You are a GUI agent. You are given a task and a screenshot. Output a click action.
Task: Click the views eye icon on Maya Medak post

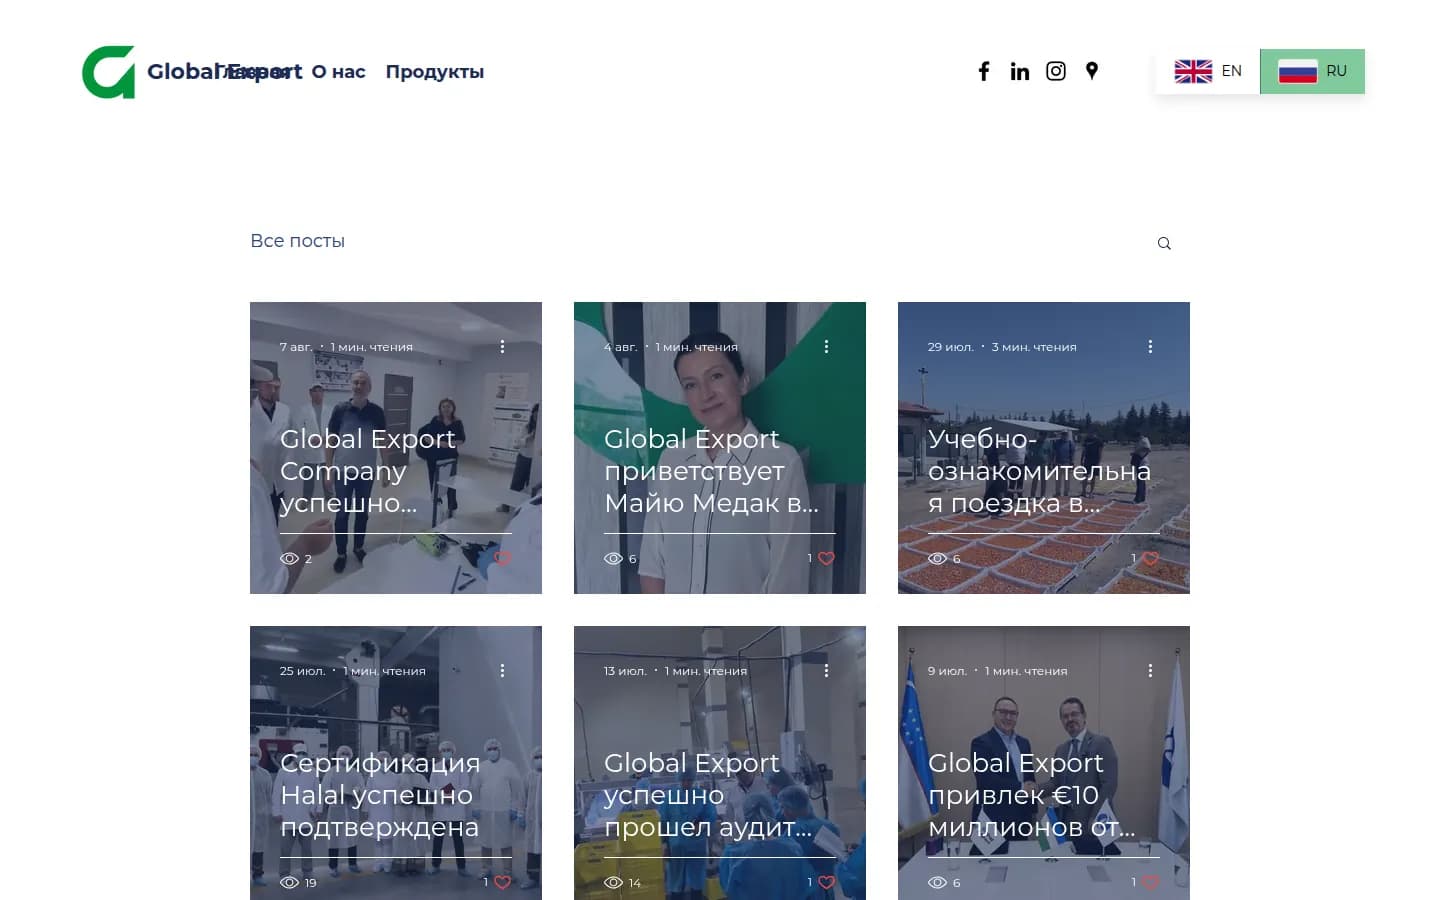tap(614, 558)
